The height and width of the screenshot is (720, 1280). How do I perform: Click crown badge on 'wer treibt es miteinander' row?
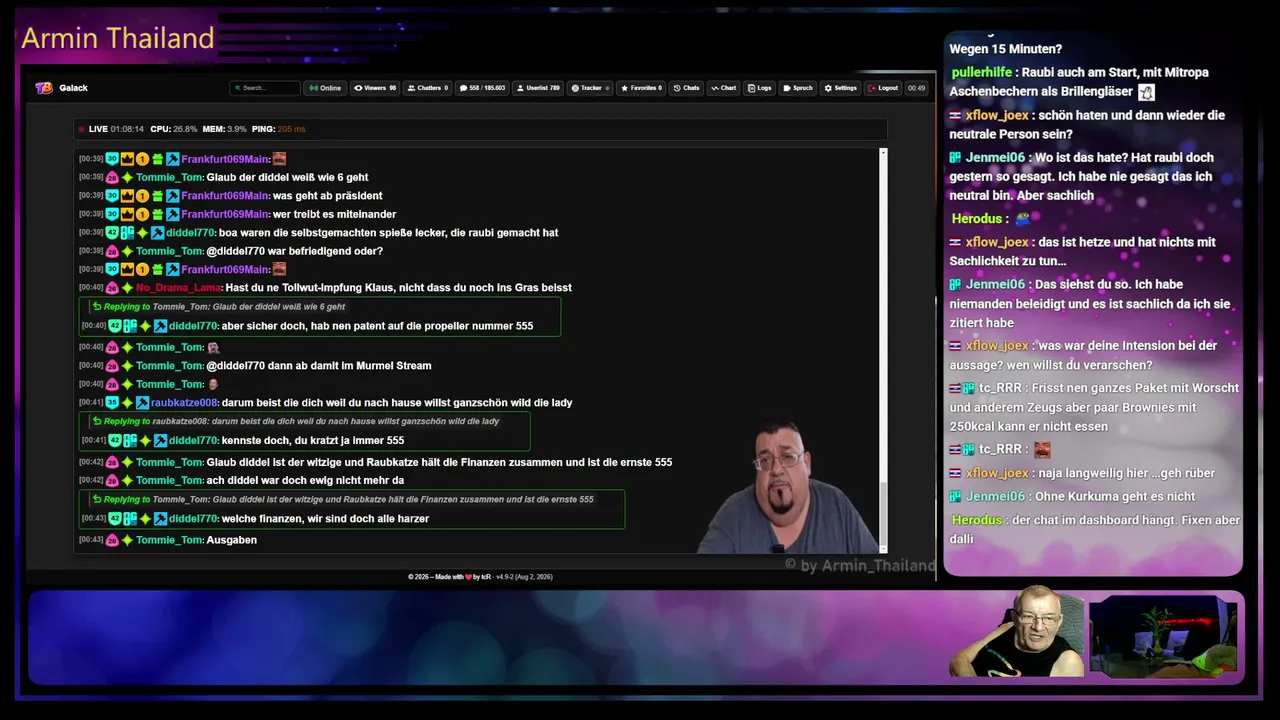[x=127, y=214]
